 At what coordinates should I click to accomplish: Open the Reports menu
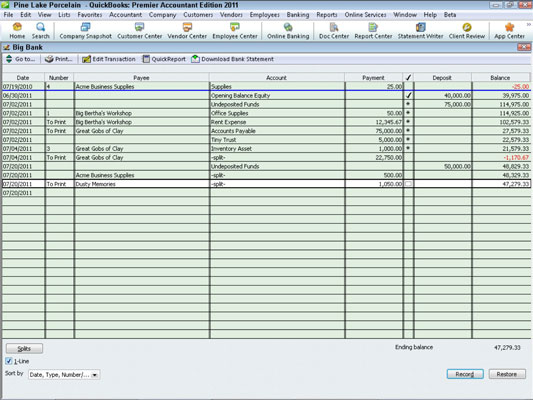pyautogui.click(x=327, y=15)
